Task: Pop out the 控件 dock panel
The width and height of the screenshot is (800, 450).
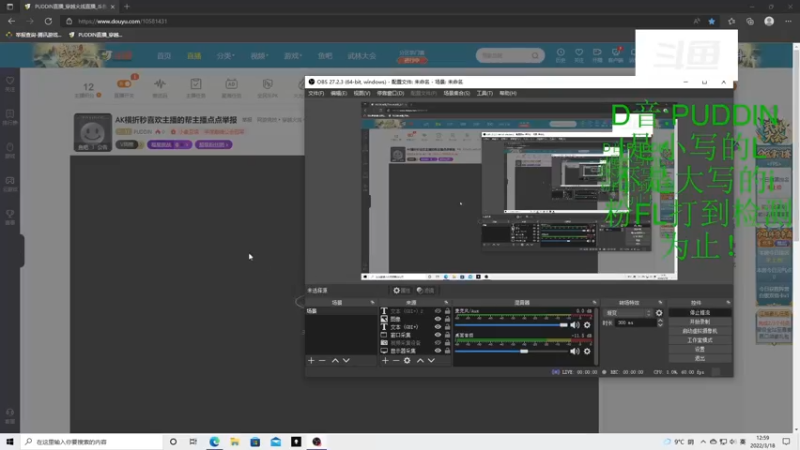Action: click(x=728, y=303)
